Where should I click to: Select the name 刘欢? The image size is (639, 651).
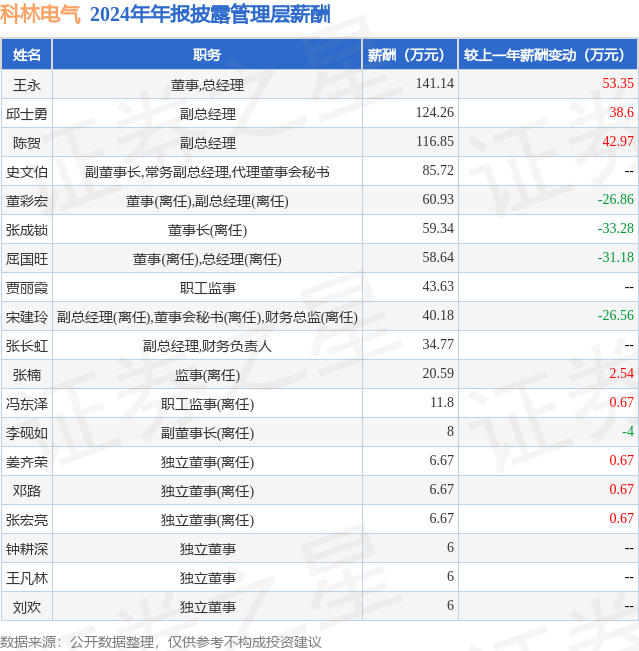27,607
